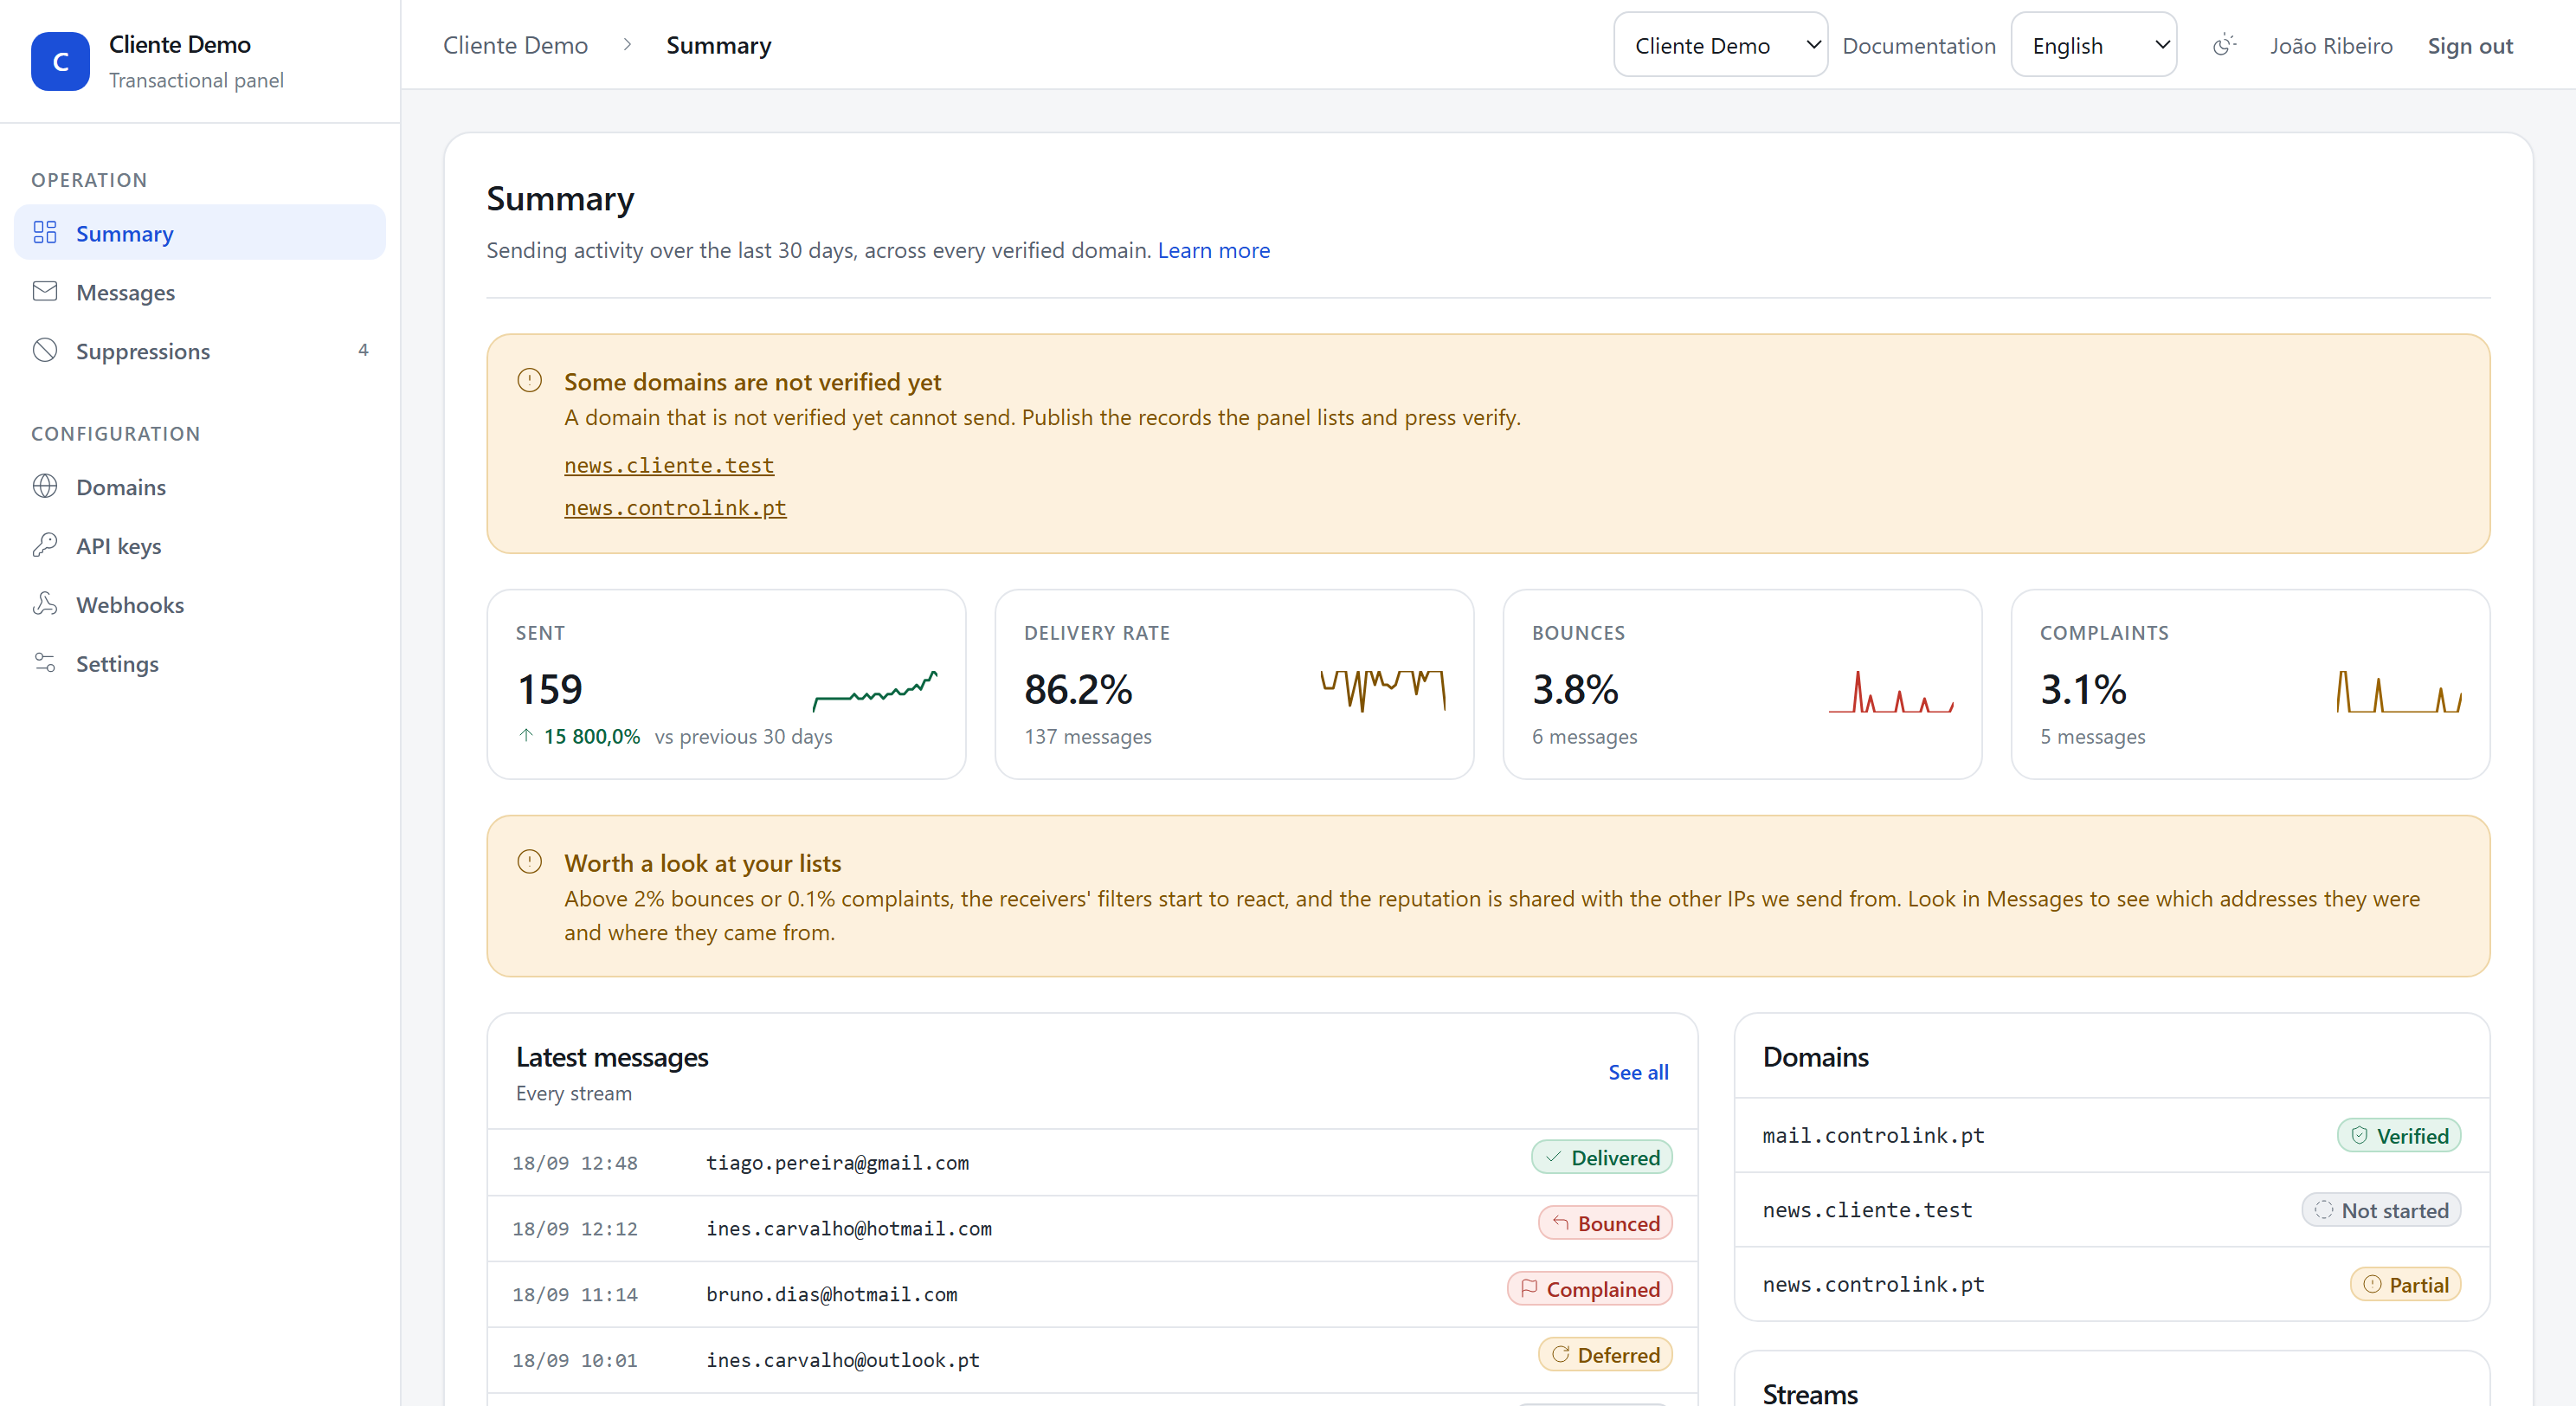Open the English language dropdown
This screenshot has height=1406, width=2576.
tap(2093, 45)
